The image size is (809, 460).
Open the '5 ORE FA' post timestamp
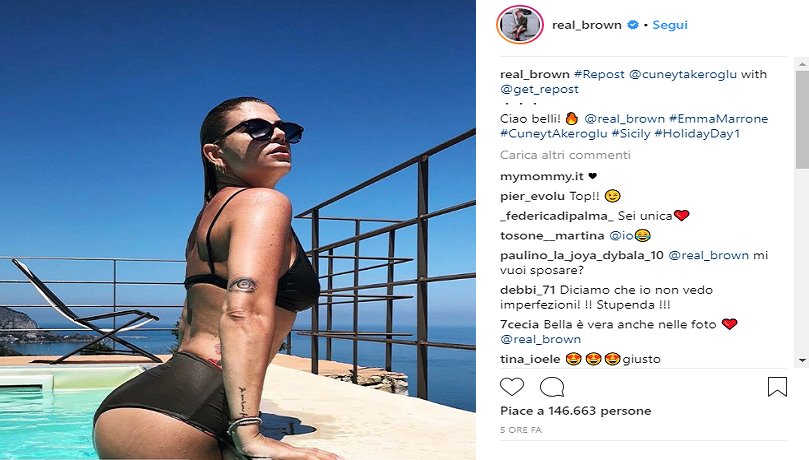[521, 430]
